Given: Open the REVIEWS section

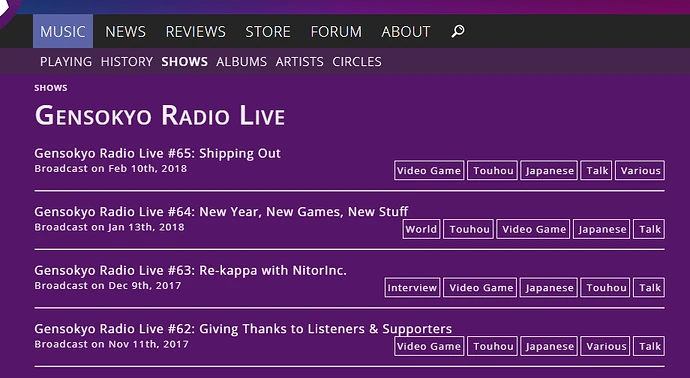Looking at the screenshot, I should 195,31.
